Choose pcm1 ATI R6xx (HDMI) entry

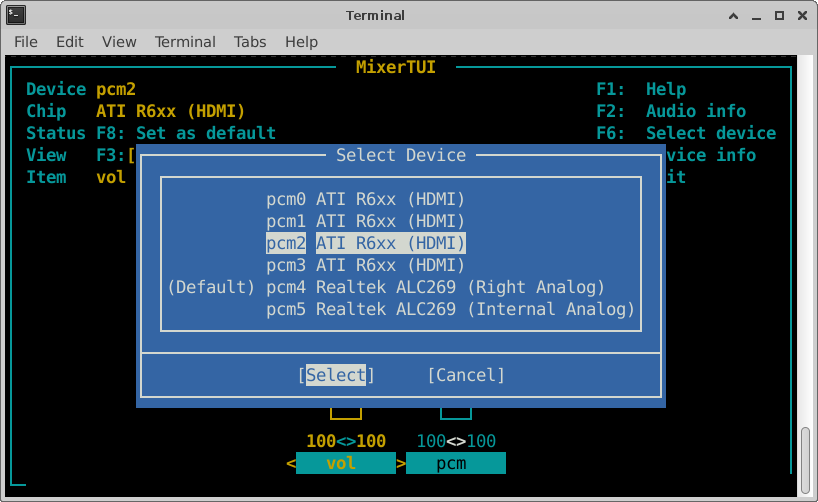pyautogui.click(x=365, y=221)
